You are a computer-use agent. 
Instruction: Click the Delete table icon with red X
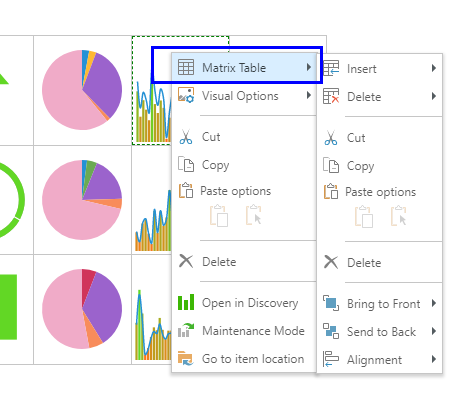pyautogui.click(x=331, y=96)
